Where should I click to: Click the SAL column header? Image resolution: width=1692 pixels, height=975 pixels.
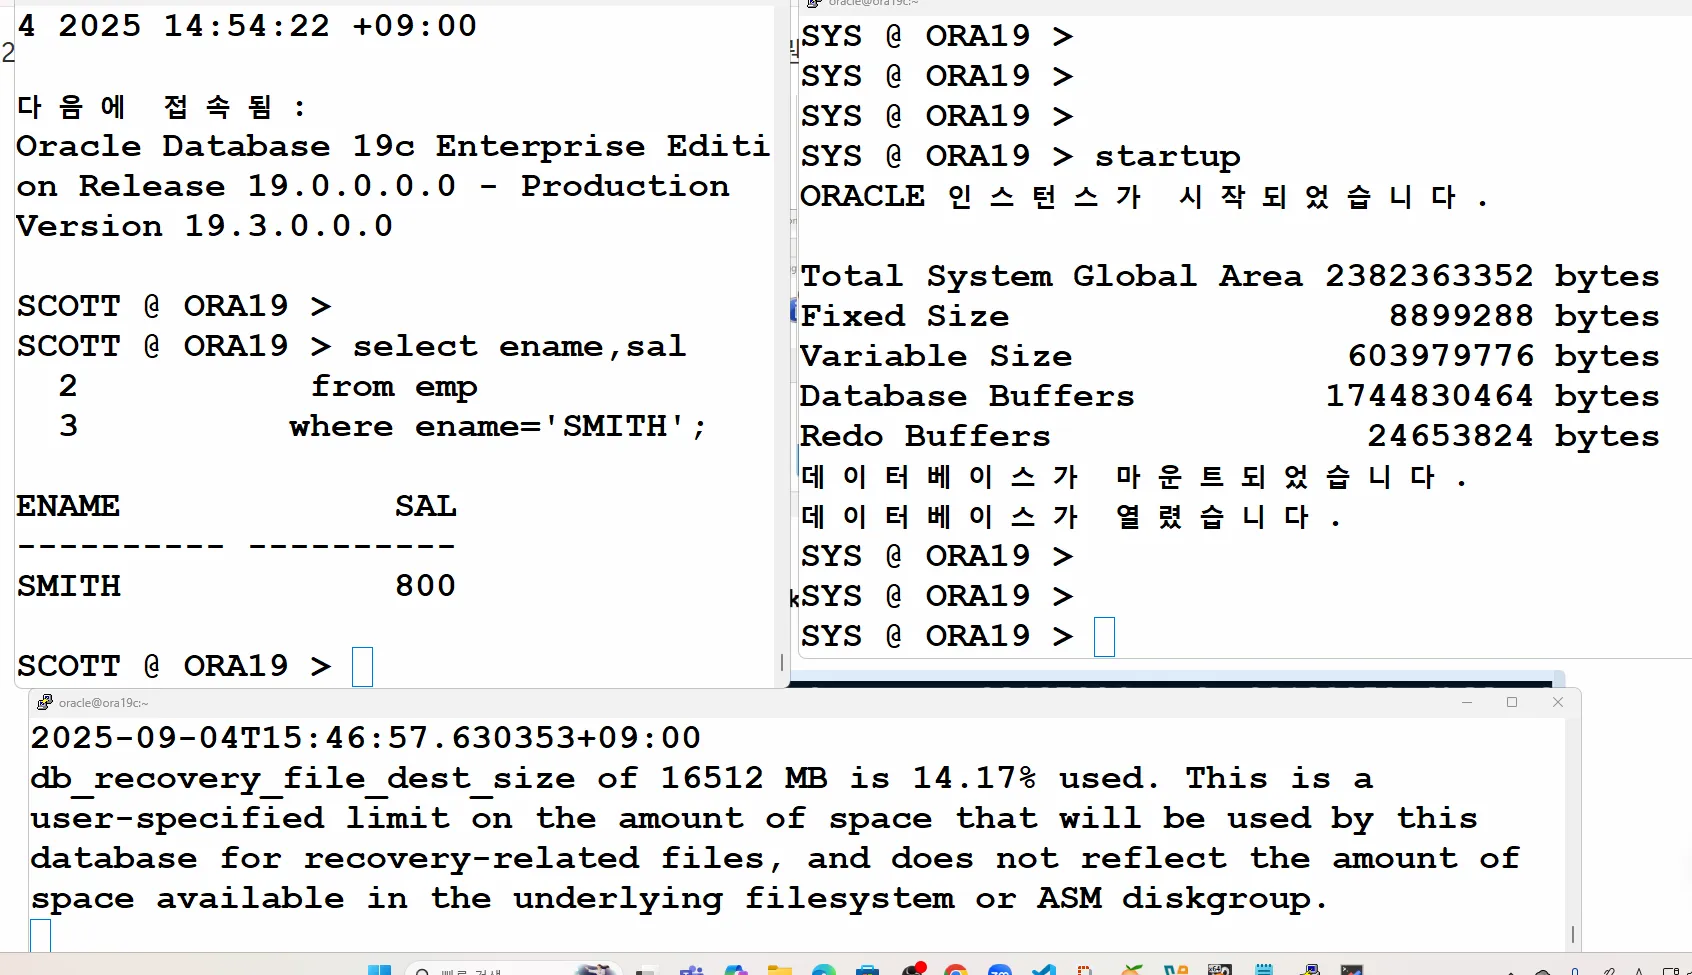coord(425,506)
